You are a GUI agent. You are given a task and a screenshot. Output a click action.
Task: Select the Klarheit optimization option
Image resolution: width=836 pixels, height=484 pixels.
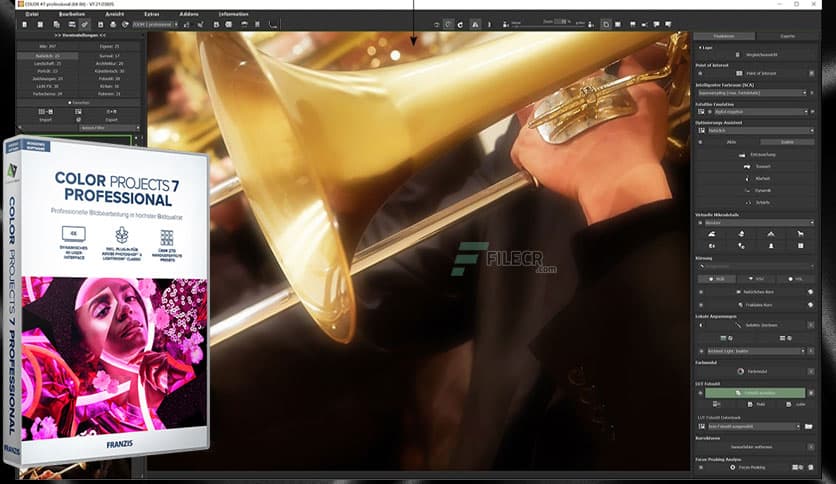click(x=758, y=179)
